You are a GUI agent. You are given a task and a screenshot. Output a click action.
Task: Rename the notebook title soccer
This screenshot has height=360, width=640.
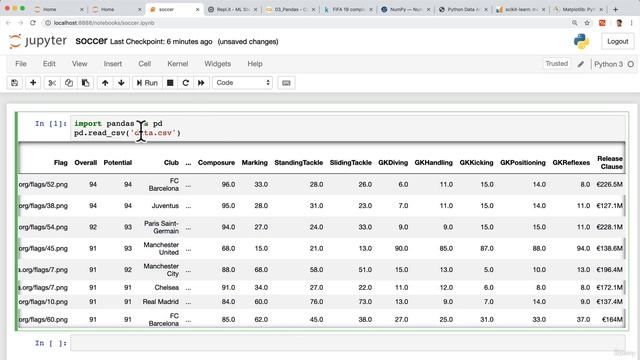[x=91, y=41]
